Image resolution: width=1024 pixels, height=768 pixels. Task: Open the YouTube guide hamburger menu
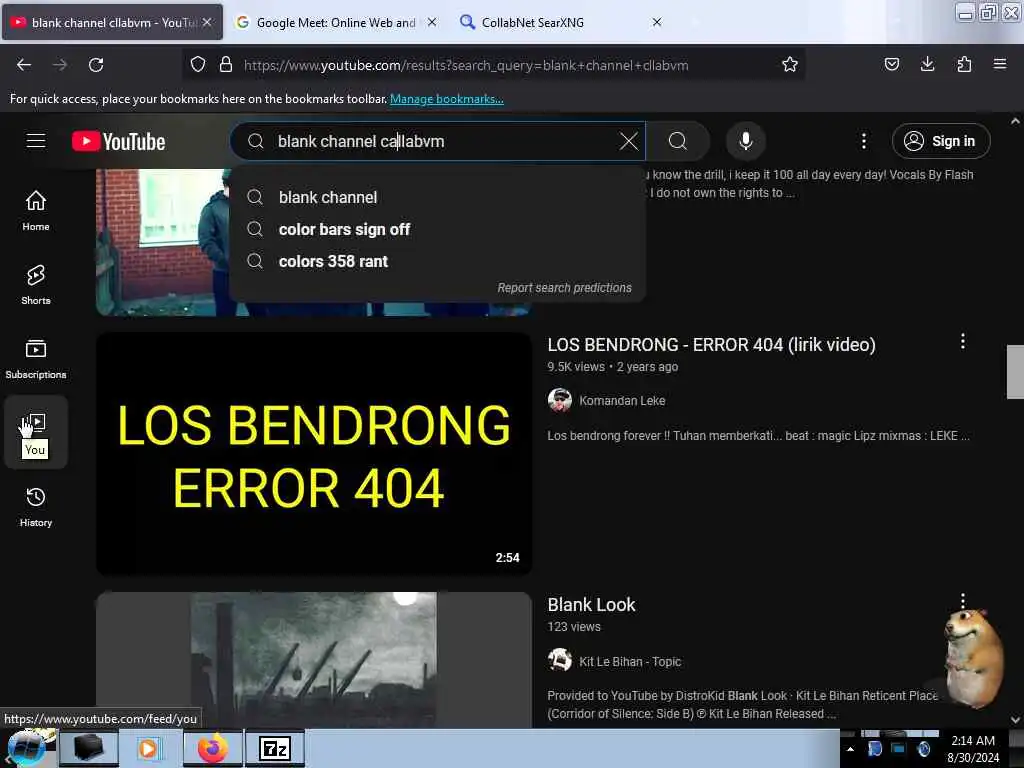coord(36,141)
